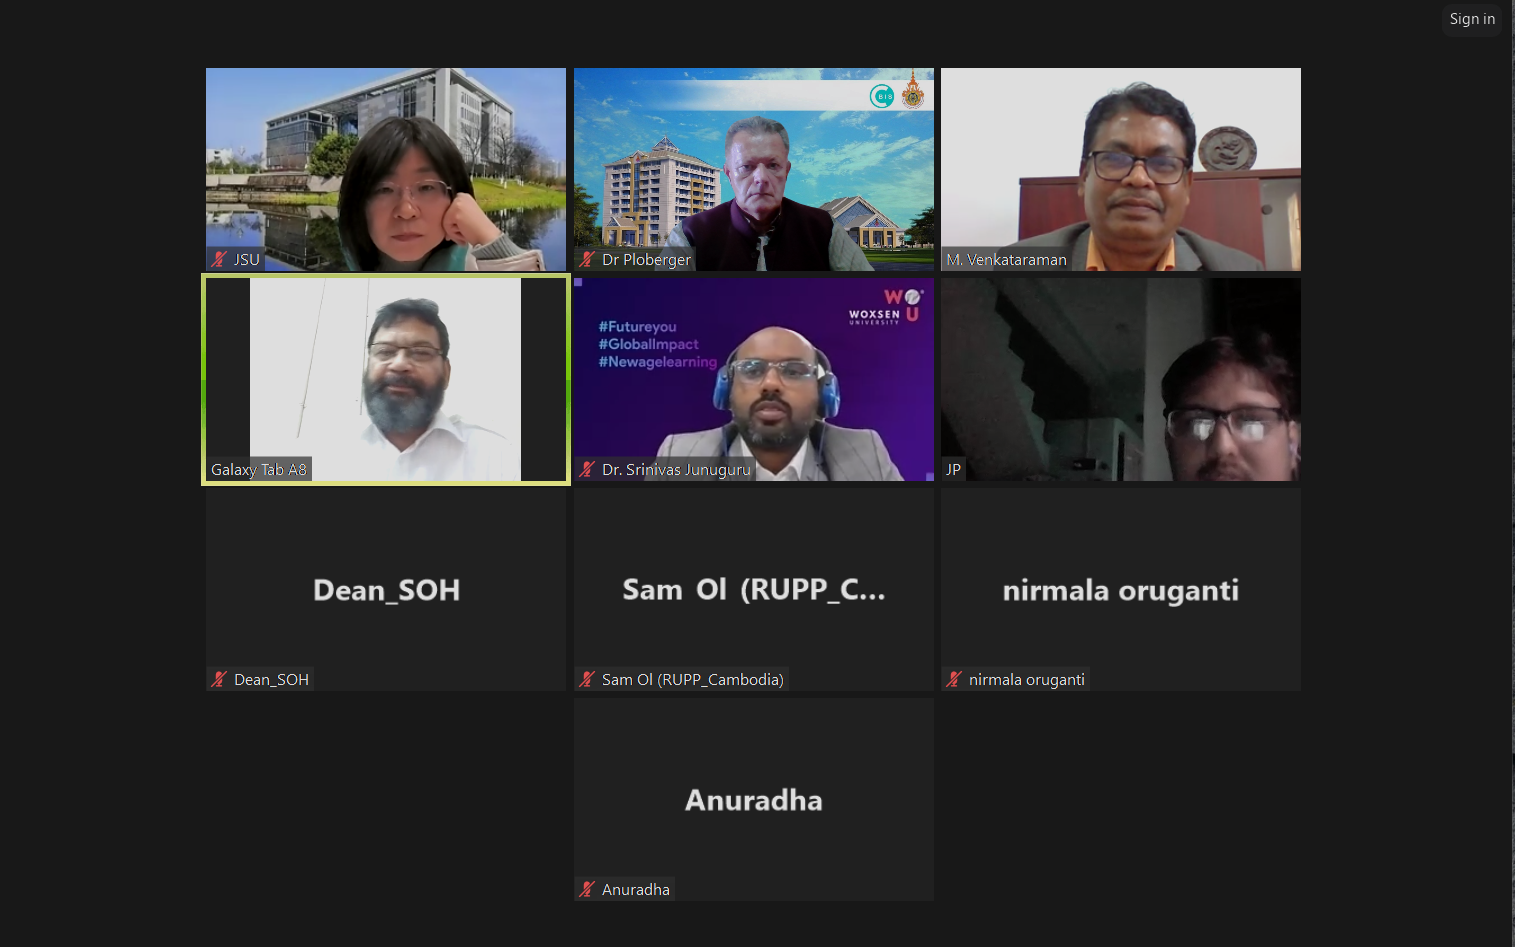This screenshot has width=1515, height=947.
Task: Click the muted mic icon next to JSU
Action: [x=219, y=259]
